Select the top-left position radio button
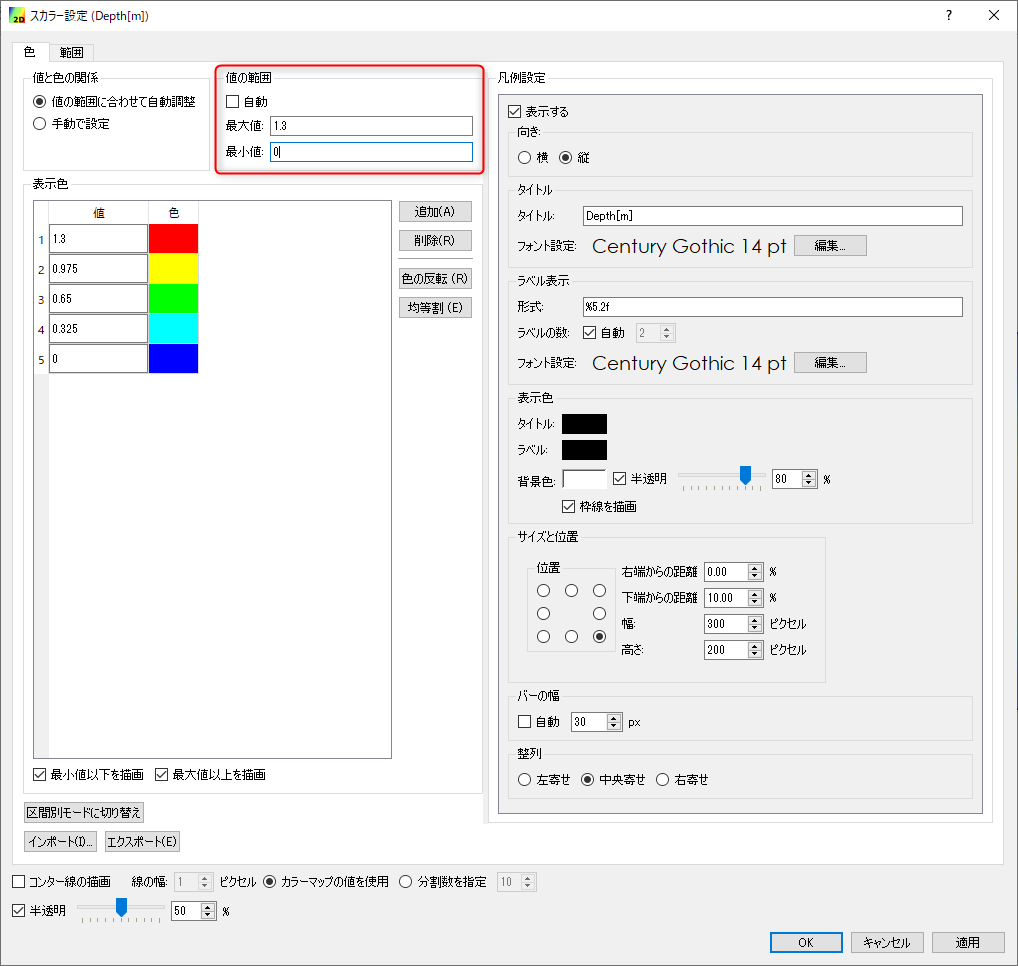 [x=543, y=590]
